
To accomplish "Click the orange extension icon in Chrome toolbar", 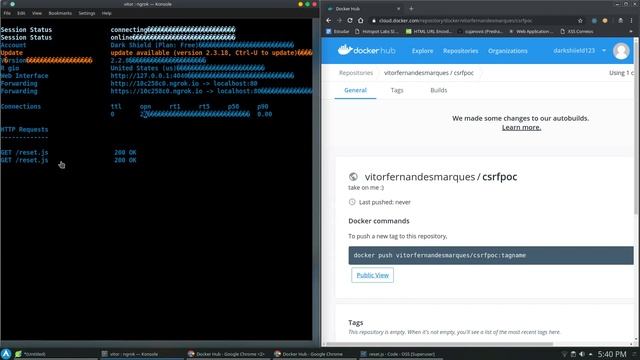I will (x=605, y=20).
